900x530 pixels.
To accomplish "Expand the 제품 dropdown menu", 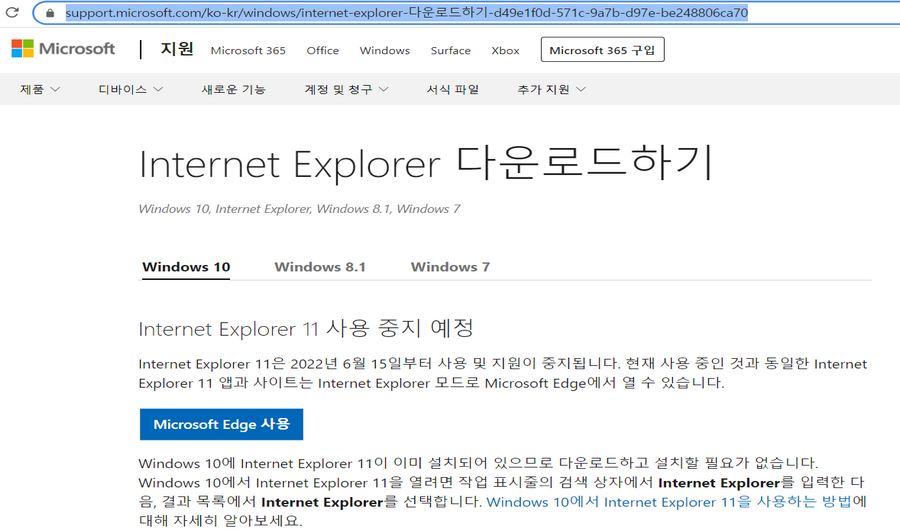I will point(40,89).
